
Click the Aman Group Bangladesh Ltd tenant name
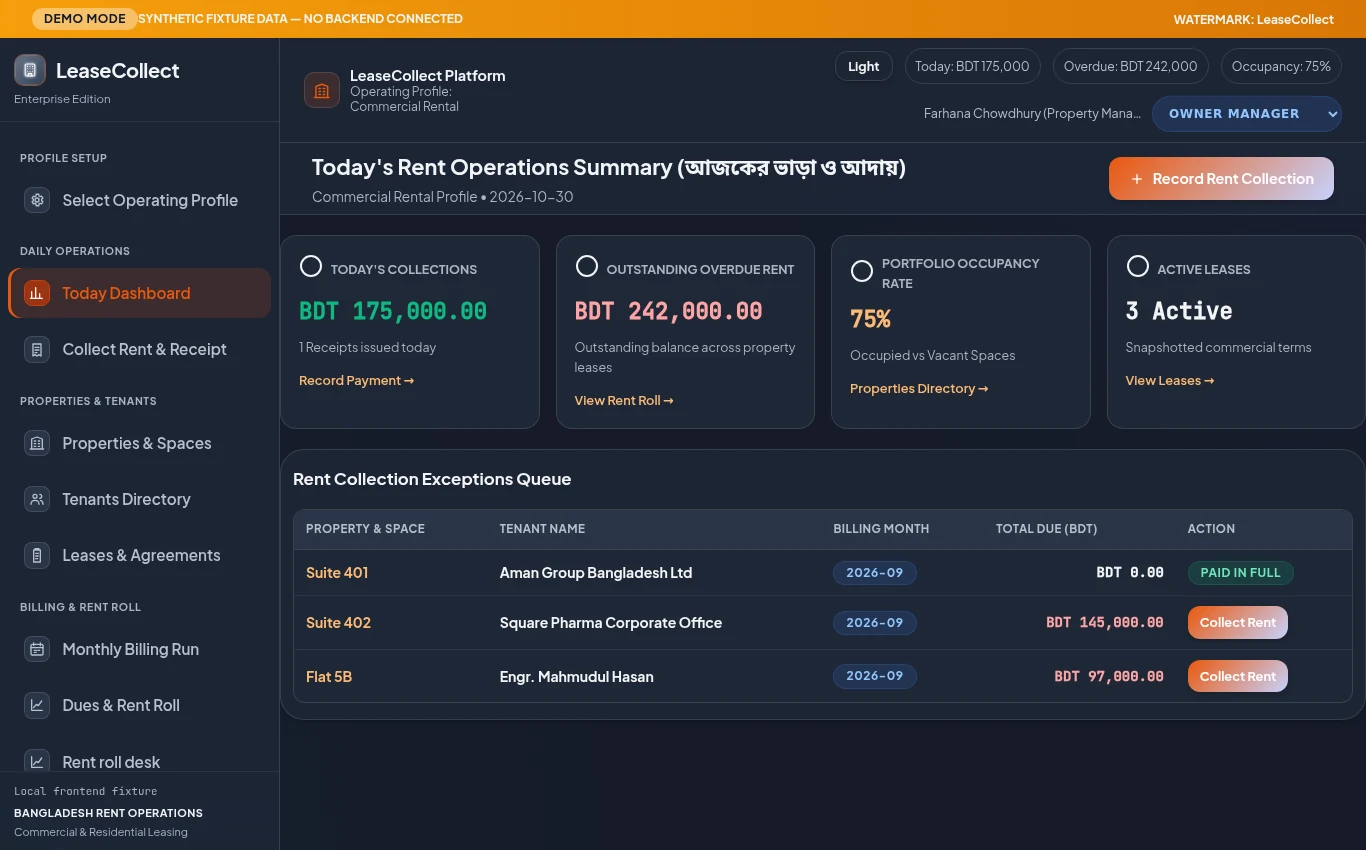(x=596, y=573)
